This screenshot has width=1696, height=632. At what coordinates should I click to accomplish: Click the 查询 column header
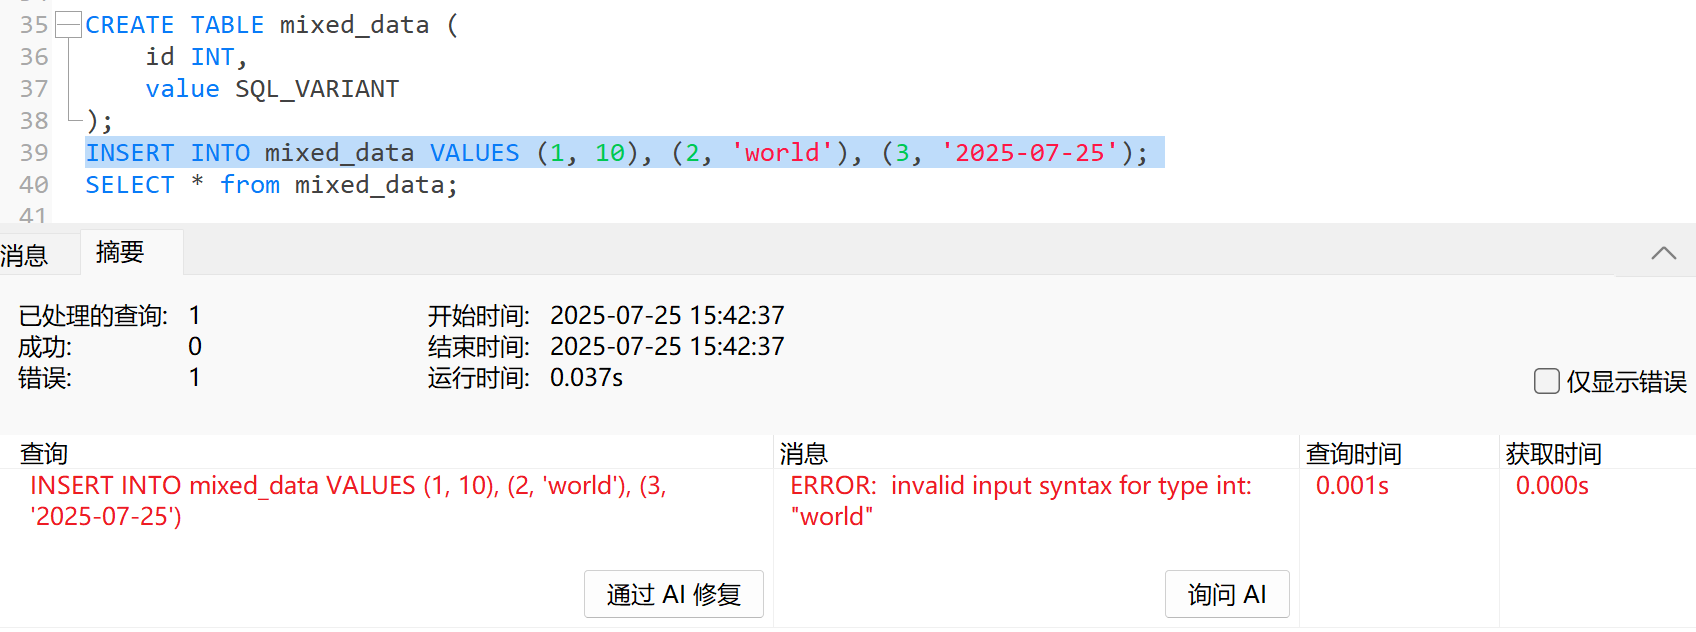pos(44,454)
